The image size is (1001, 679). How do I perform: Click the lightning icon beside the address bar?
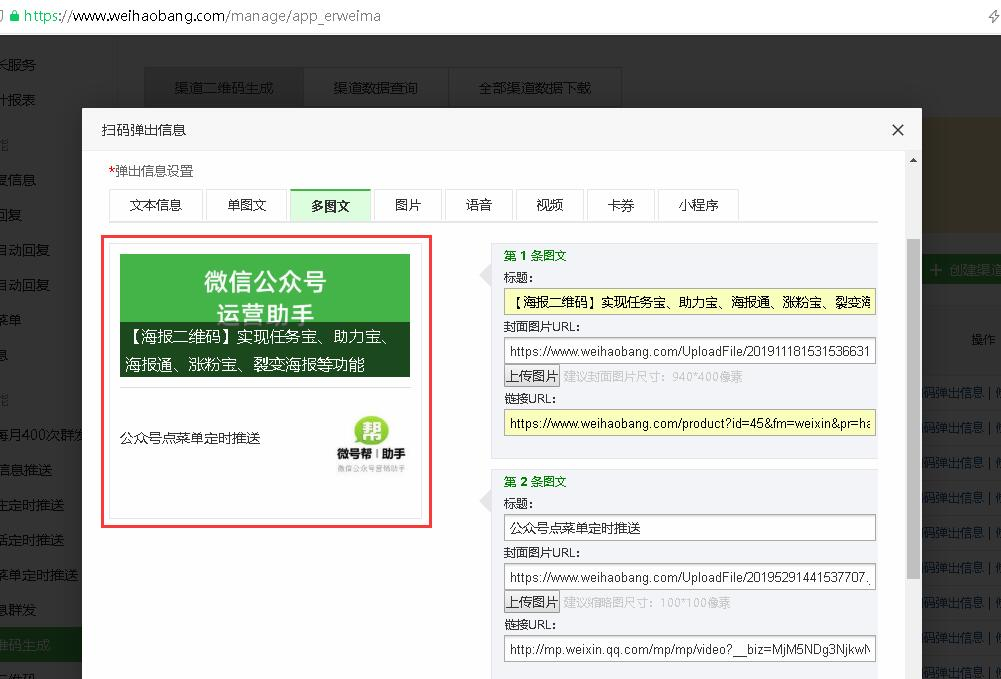click(993, 17)
